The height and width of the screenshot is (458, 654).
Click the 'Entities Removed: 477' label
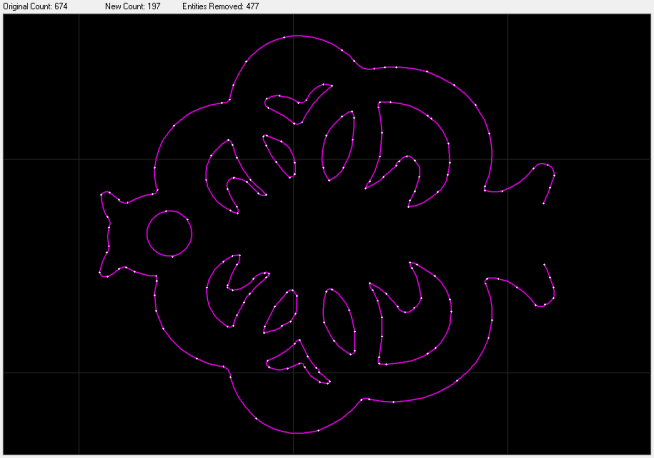(221, 6)
